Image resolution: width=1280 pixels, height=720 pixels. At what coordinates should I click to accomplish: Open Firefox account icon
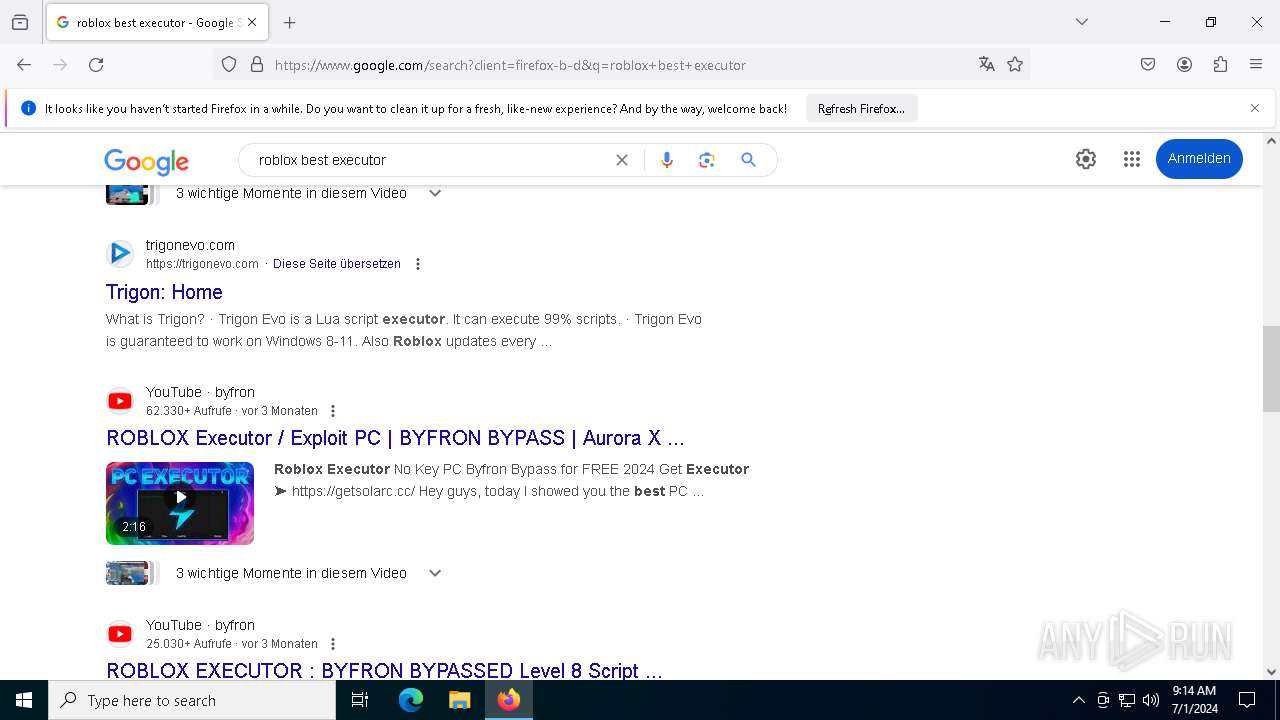click(x=1184, y=64)
